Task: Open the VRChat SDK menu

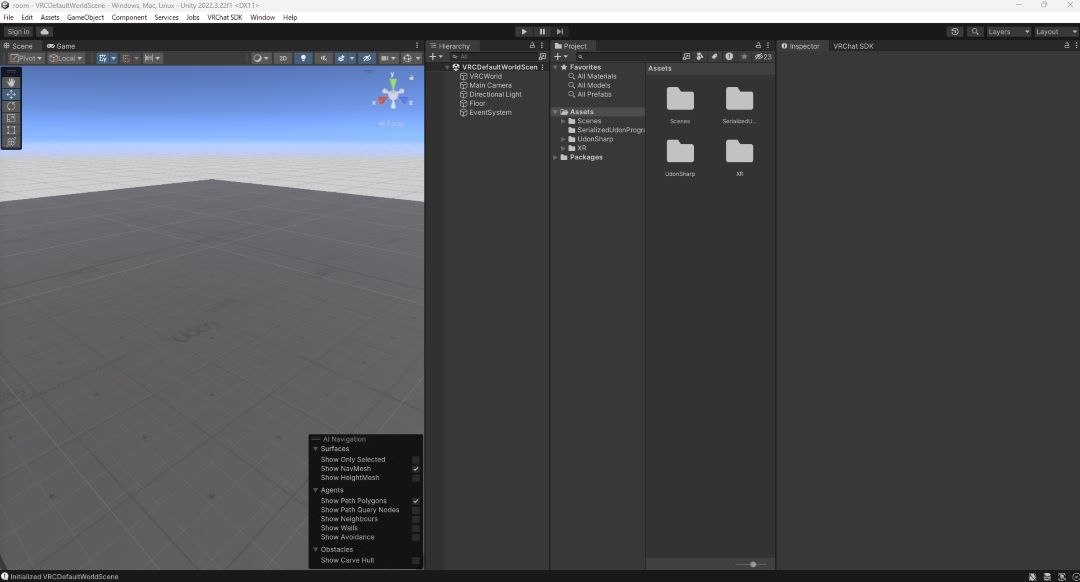Action: [225, 17]
